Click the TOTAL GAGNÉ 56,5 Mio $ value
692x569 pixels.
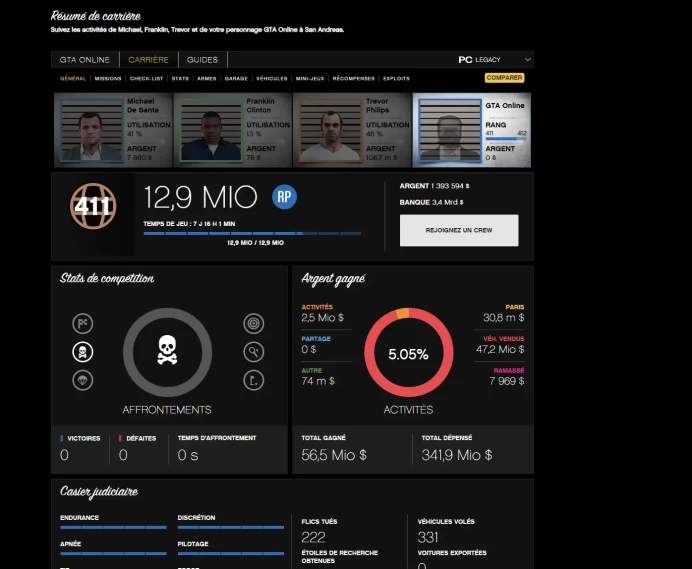(x=334, y=455)
